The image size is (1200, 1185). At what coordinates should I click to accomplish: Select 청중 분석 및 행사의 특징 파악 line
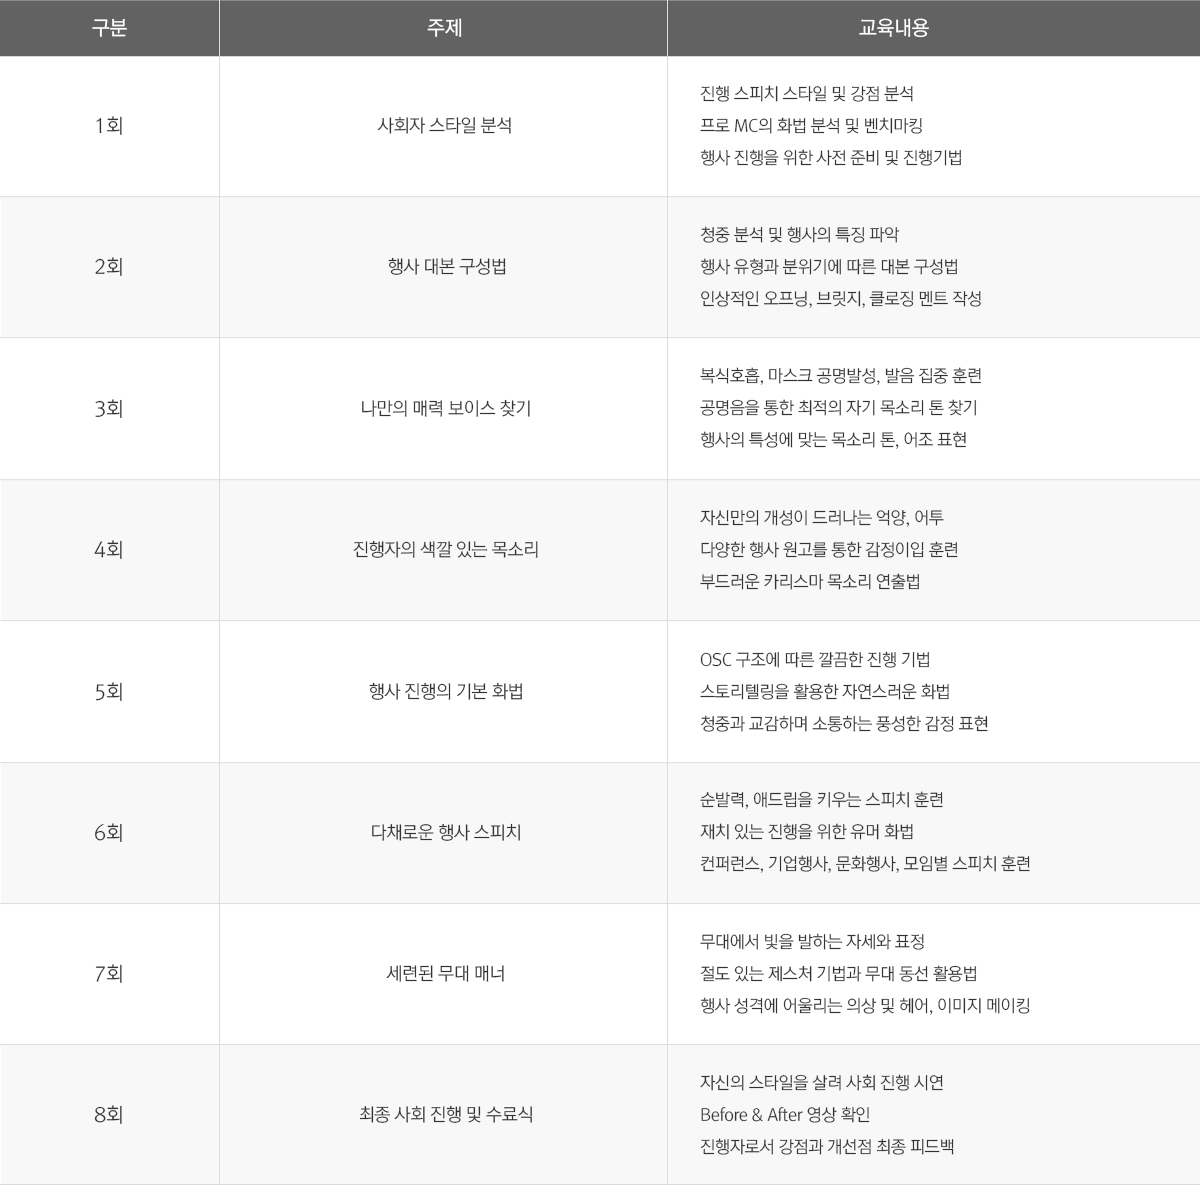(799, 235)
